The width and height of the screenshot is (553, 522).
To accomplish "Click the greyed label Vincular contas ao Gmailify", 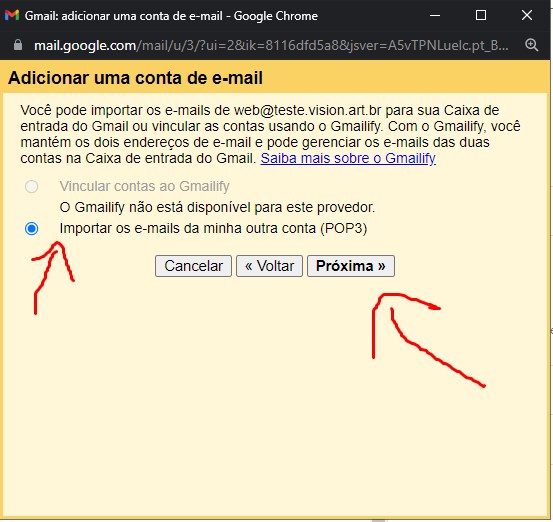I will [x=145, y=186].
